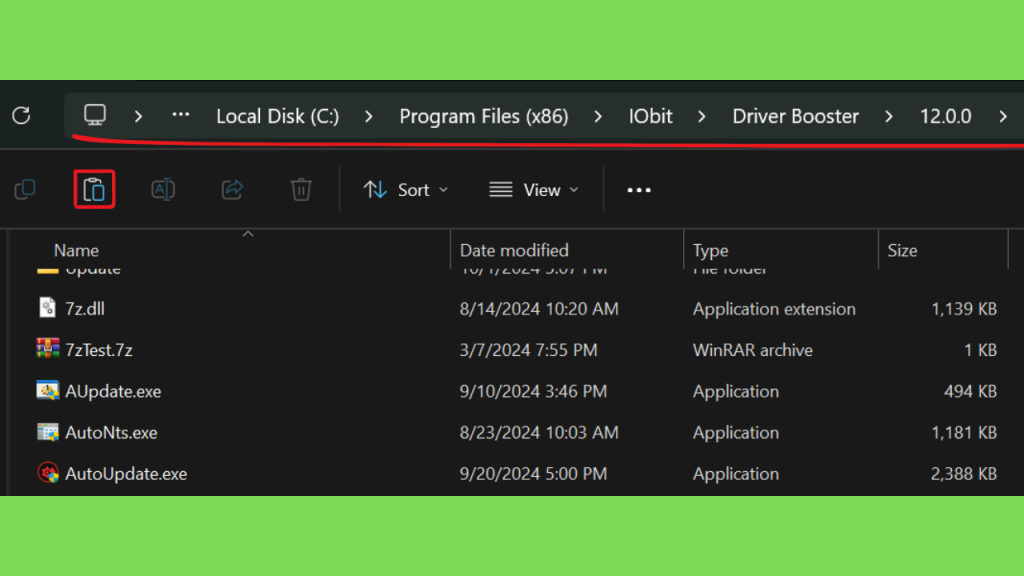Click the Share toolbar icon
This screenshot has height=576, width=1024.
pos(232,189)
